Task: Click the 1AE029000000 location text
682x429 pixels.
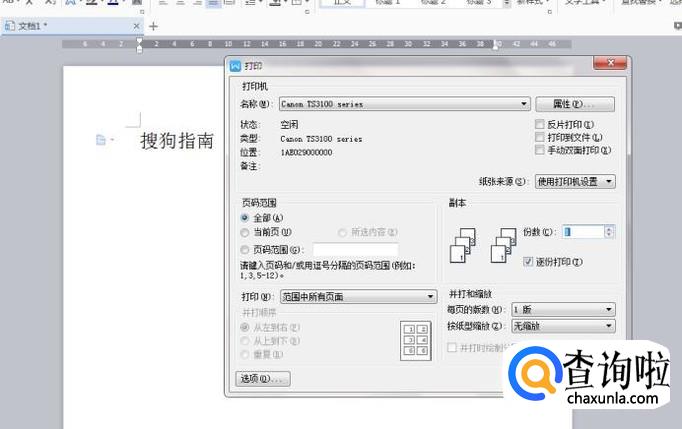Action: tap(306, 152)
